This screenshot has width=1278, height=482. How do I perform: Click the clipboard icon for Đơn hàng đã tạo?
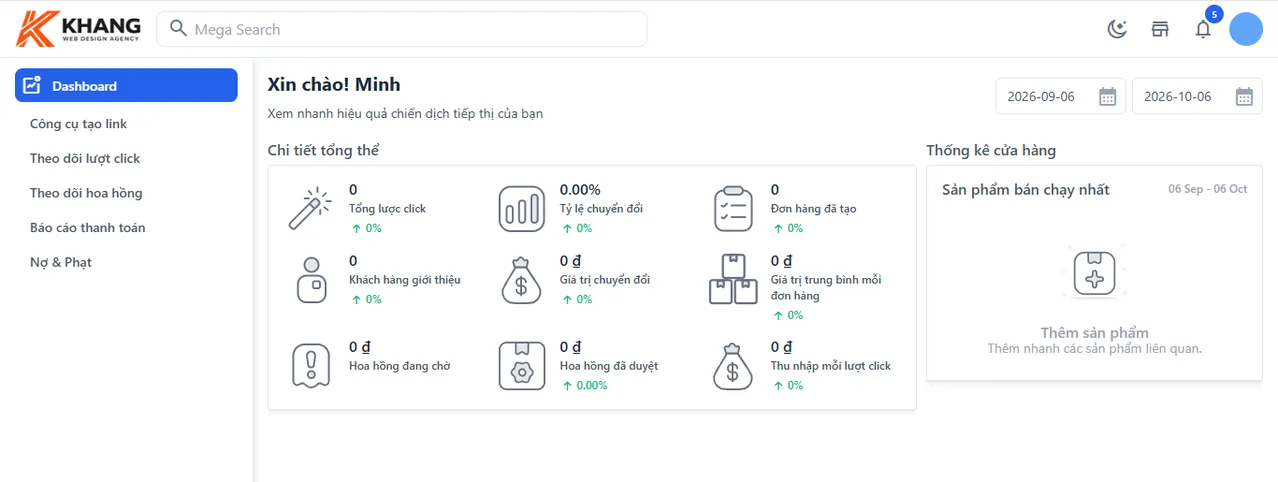coord(732,209)
